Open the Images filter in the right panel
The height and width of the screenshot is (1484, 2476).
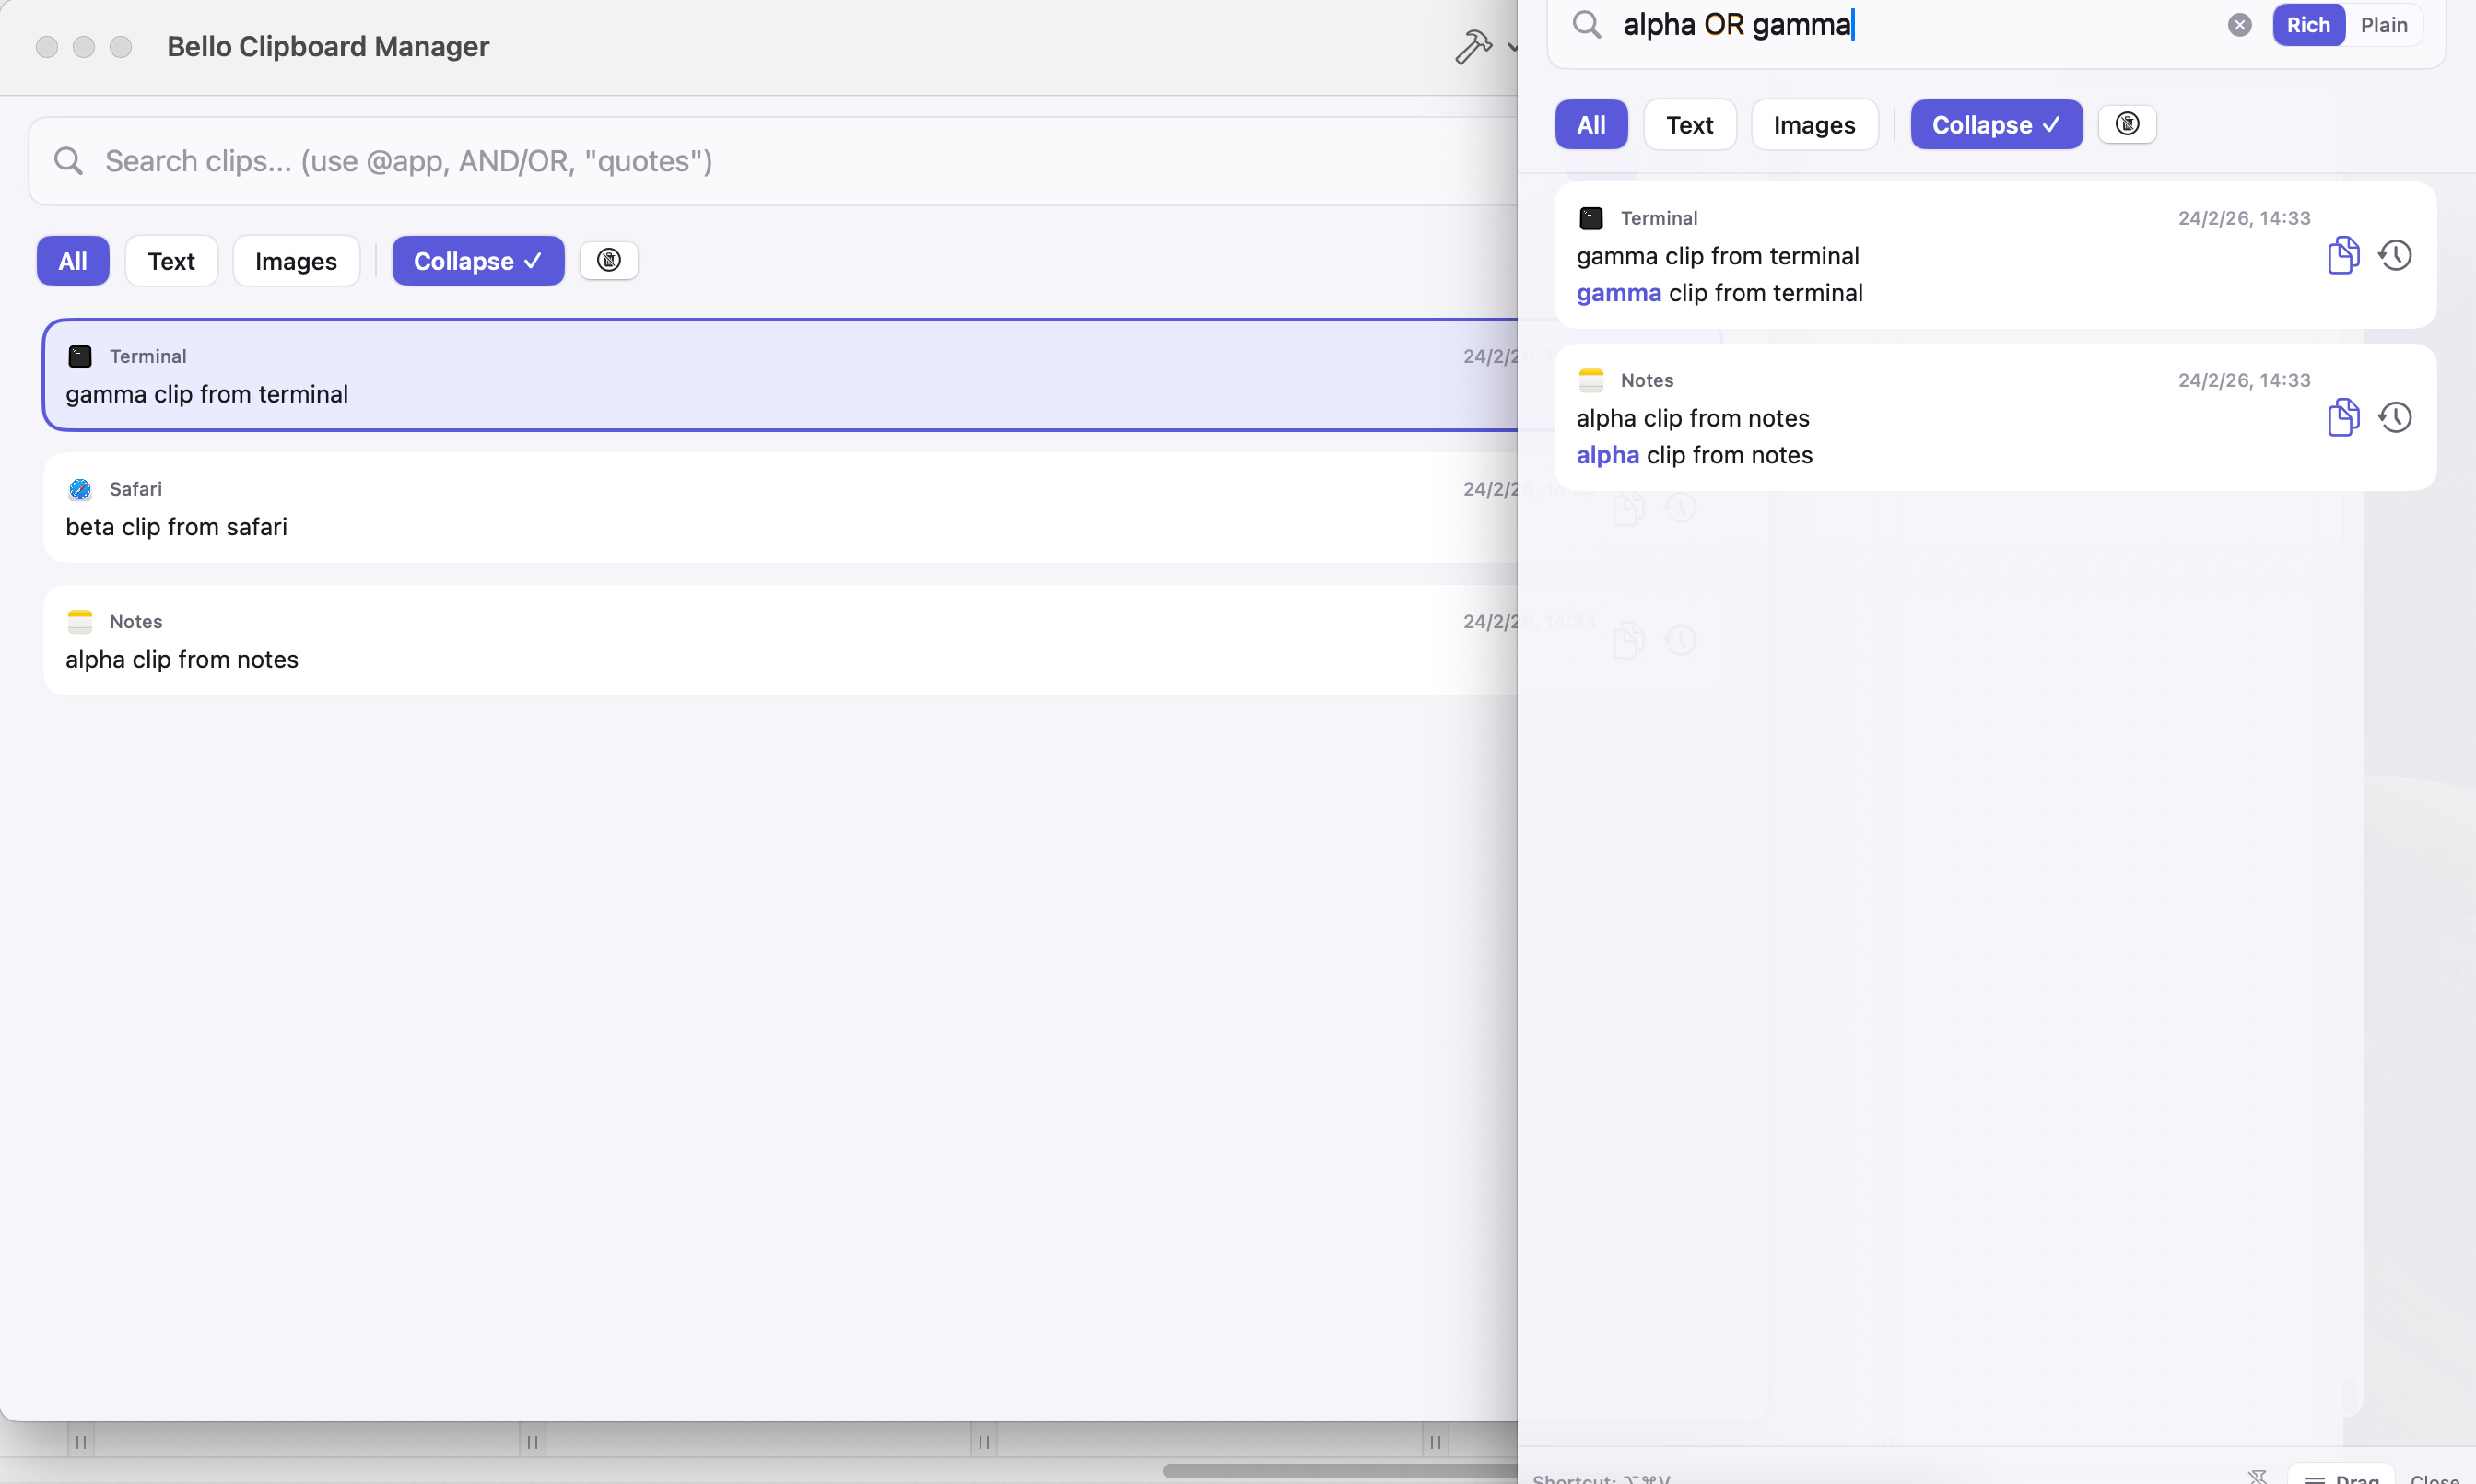click(1813, 124)
